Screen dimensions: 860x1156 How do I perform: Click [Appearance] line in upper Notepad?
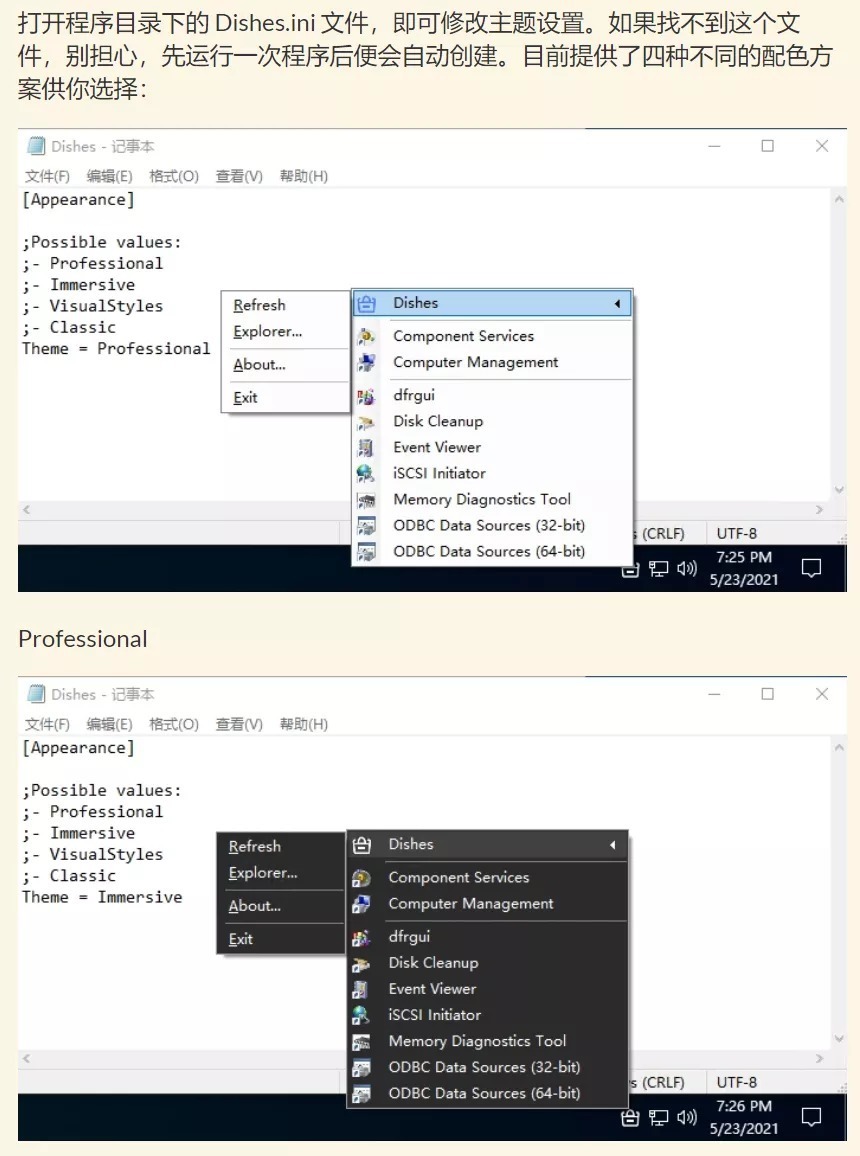tap(79, 200)
